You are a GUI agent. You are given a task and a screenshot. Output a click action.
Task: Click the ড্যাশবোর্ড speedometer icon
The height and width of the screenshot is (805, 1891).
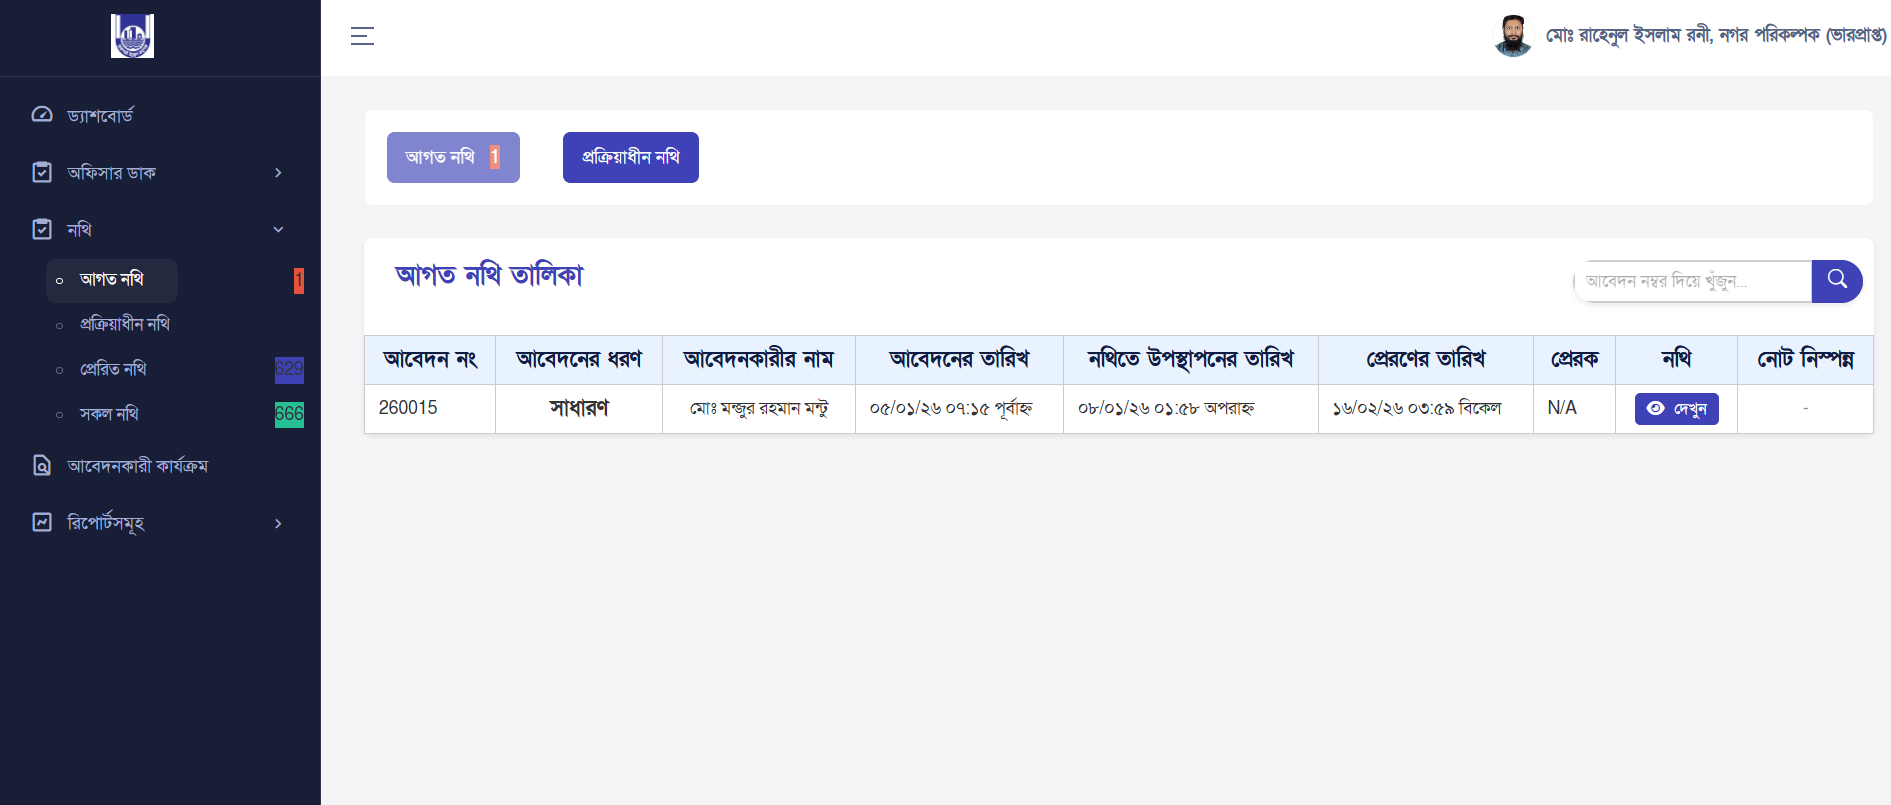[42, 115]
